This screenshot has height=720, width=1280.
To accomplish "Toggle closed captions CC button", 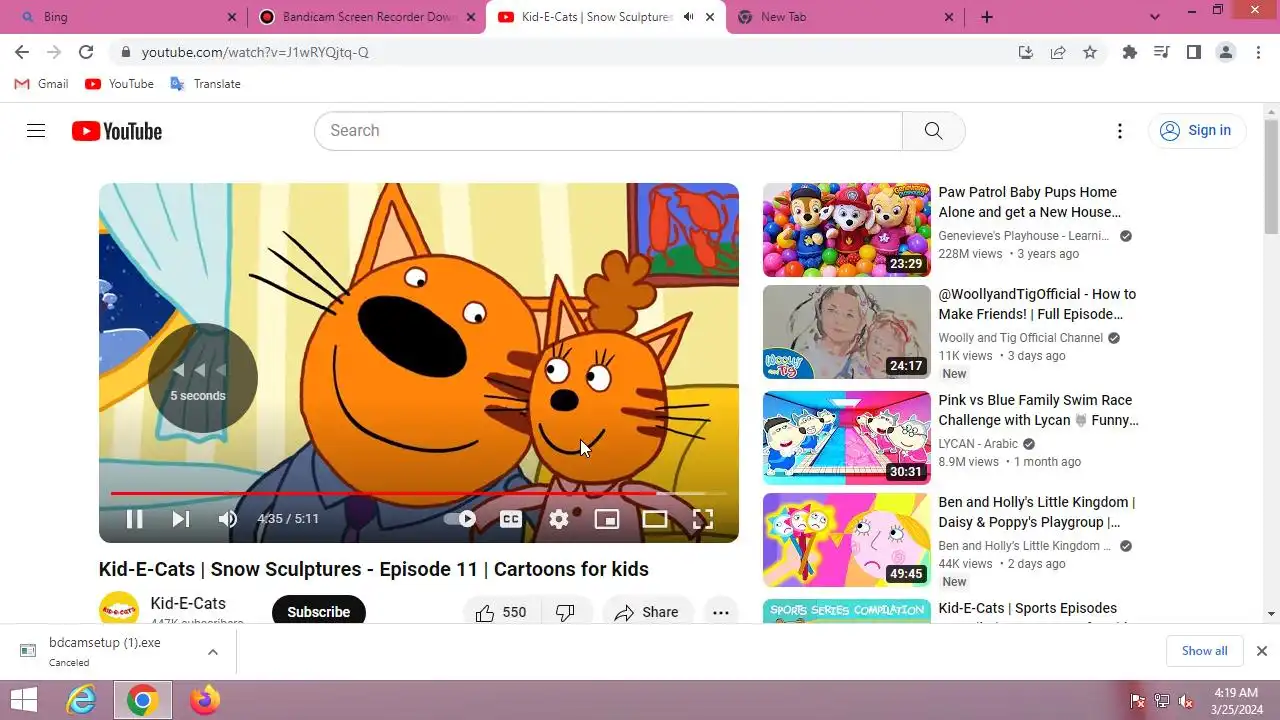I will [x=511, y=519].
